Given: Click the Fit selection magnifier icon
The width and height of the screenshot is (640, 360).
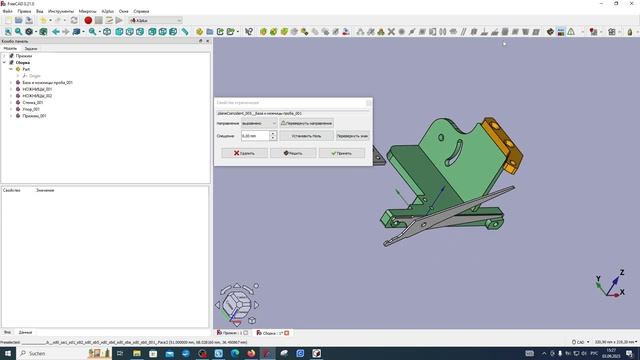Looking at the screenshot, I should (x=18, y=31).
